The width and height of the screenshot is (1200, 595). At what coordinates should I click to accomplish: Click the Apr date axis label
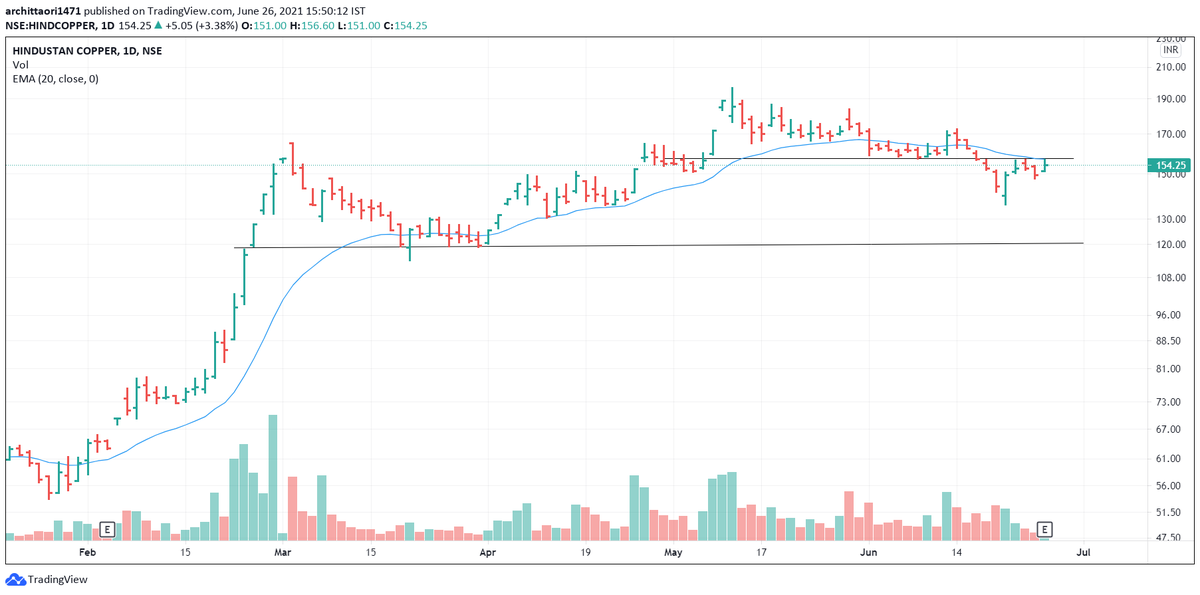[487, 552]
